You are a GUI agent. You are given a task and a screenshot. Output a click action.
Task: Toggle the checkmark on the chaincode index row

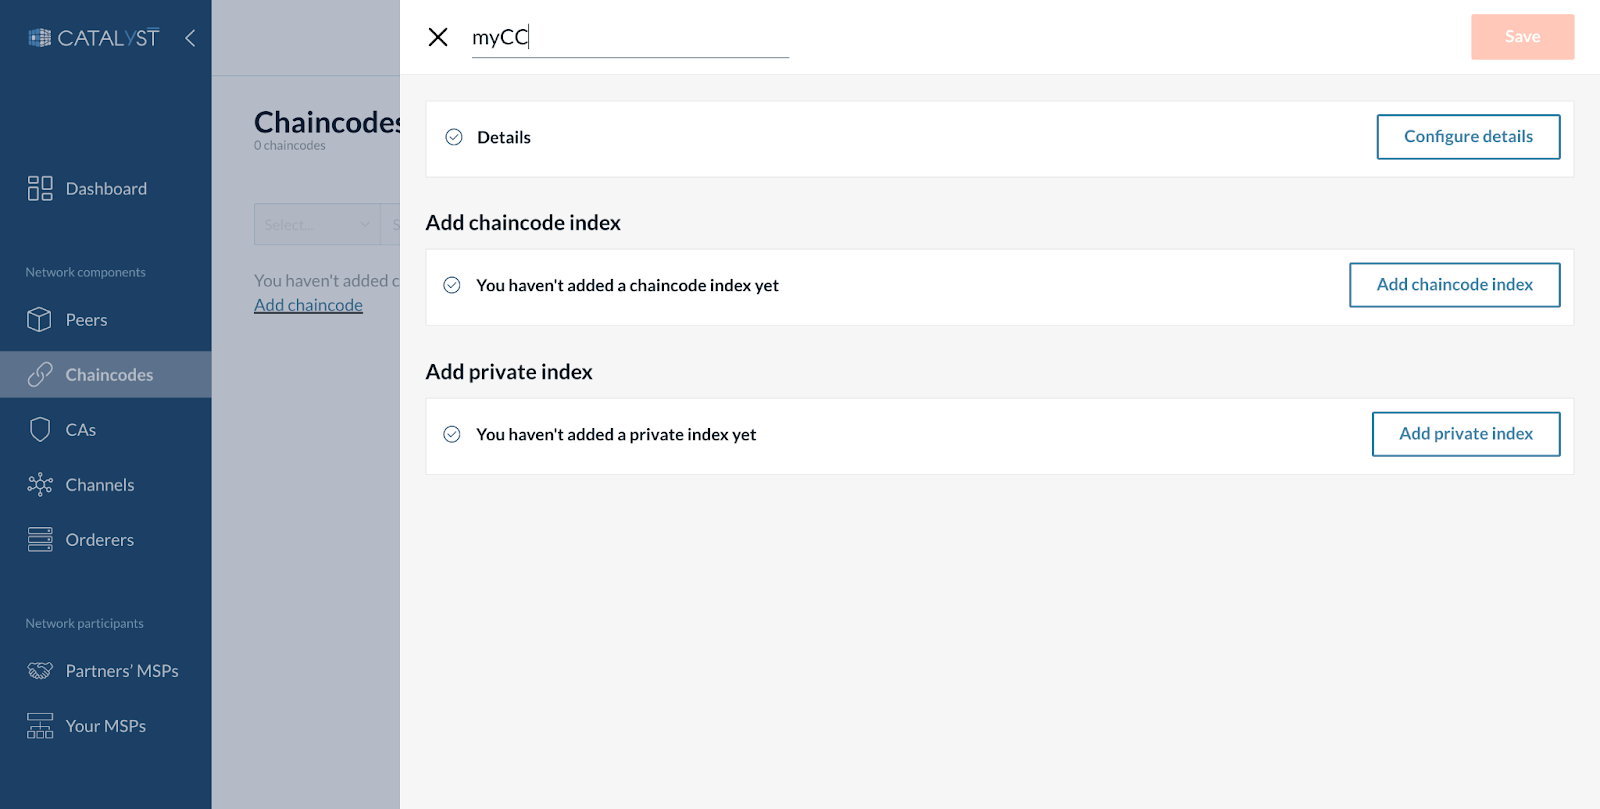pos(451,285)
